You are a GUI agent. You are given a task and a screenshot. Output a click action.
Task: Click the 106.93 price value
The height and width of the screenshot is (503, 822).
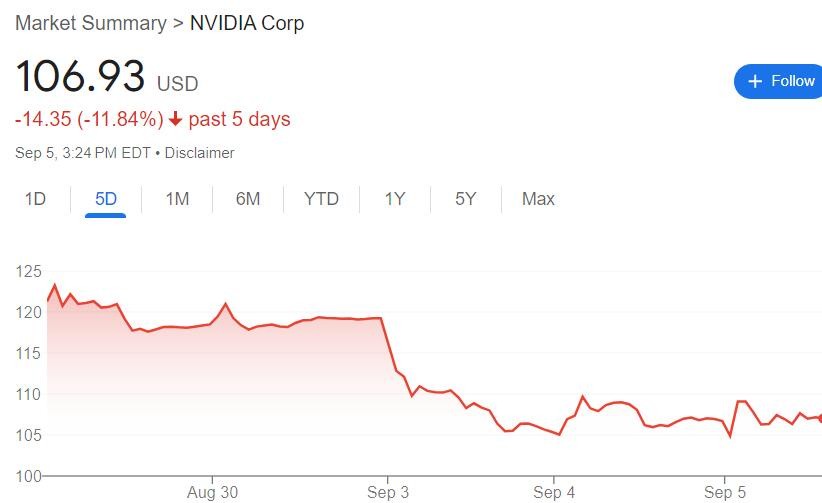(80, 77)
